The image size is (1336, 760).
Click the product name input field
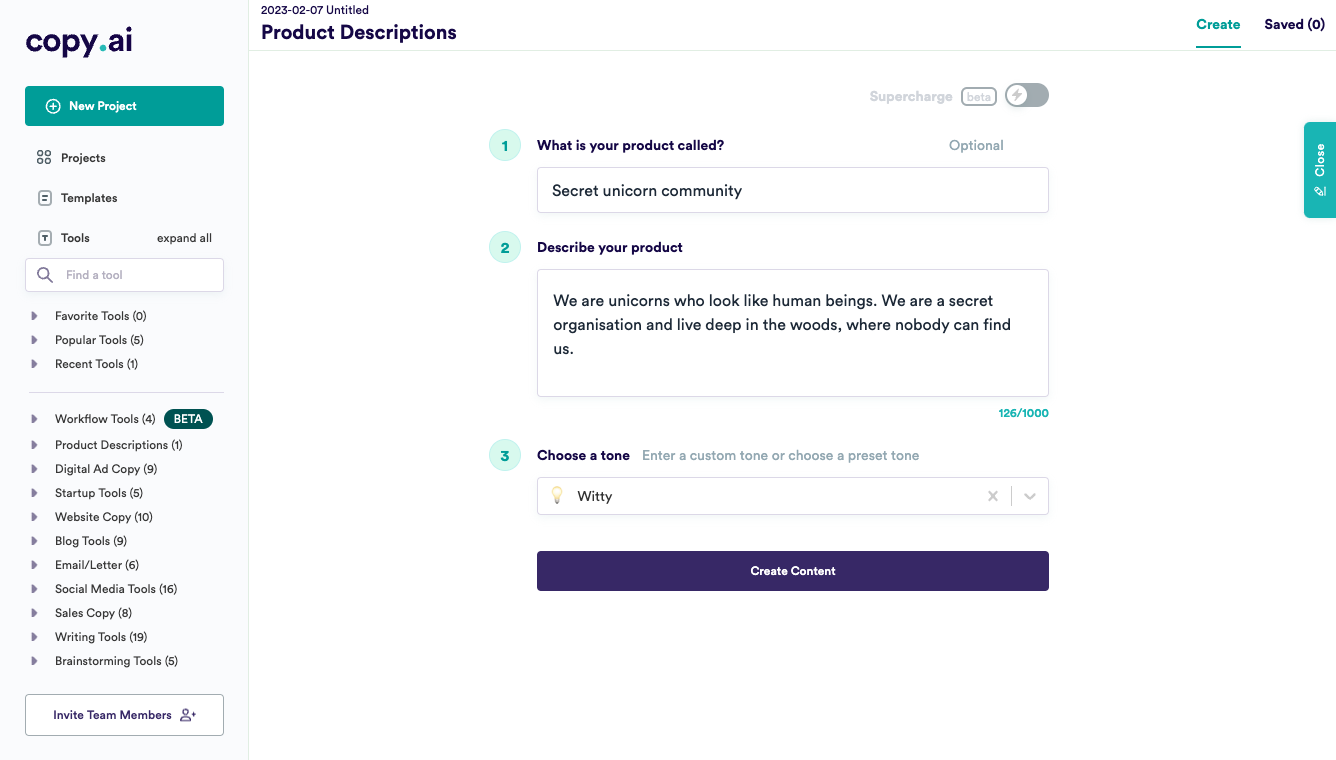coord(792,190)
